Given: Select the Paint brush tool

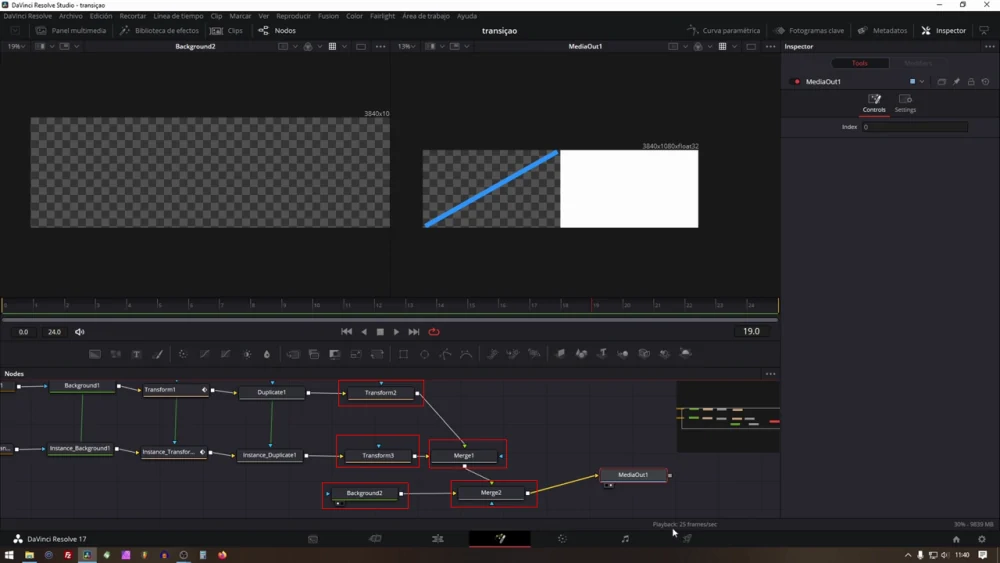Looking at the screenshot, I should (157, 354).
